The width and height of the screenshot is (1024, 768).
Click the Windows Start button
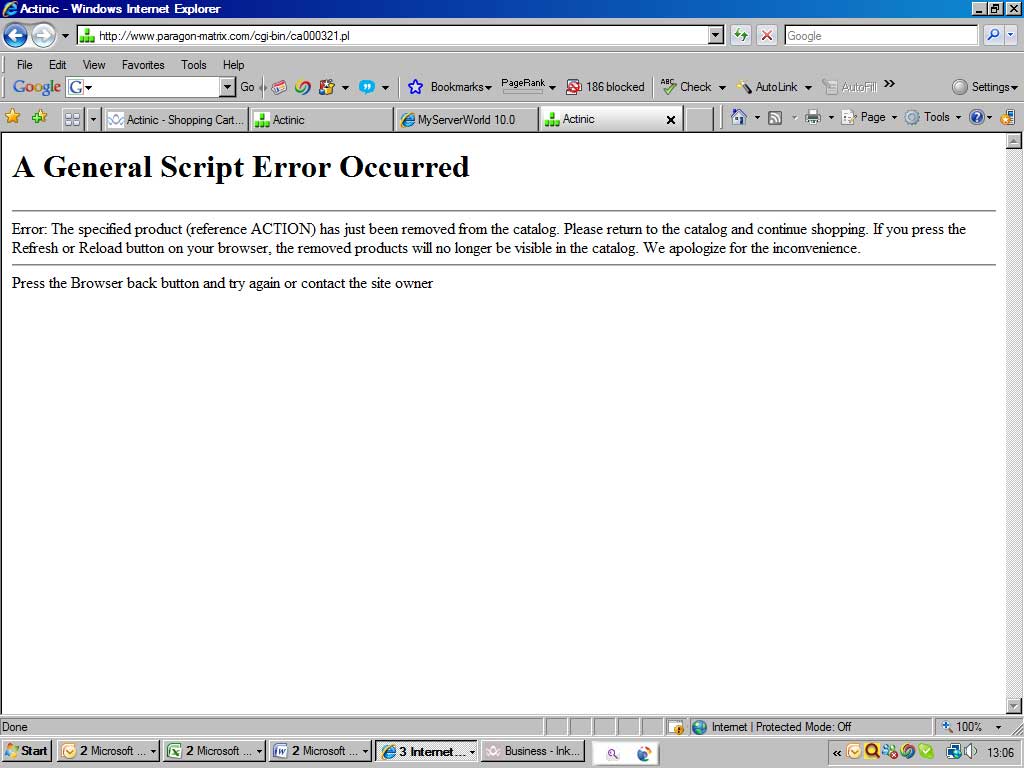(27, 751)
